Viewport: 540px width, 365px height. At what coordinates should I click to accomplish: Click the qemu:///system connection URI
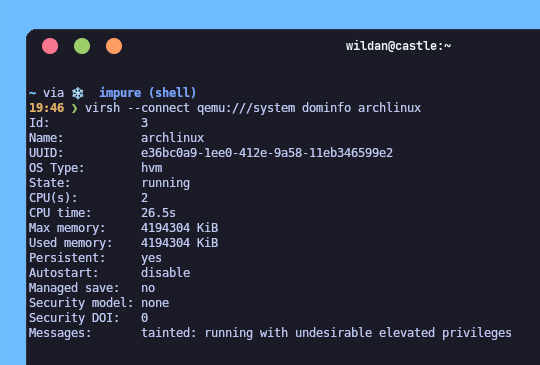pos(246,108)
